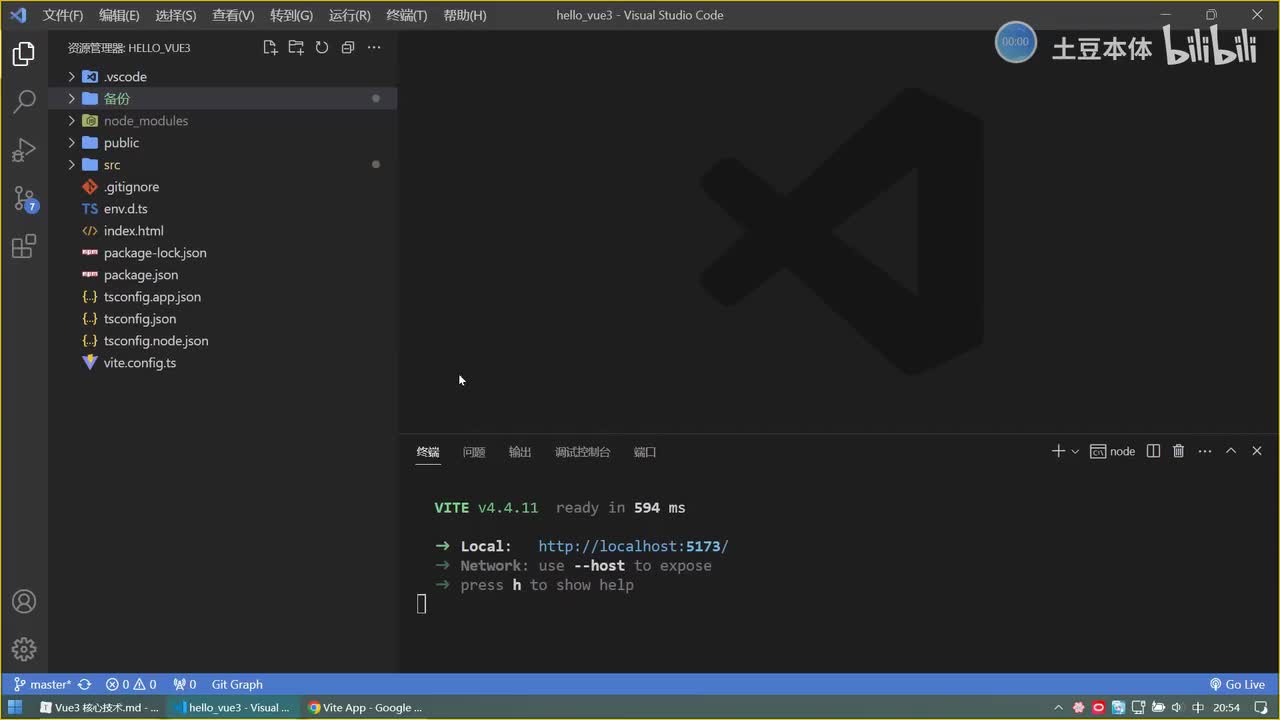
Task: Click the ports forwarded indicator showing 0
Action: click(185, 685)
